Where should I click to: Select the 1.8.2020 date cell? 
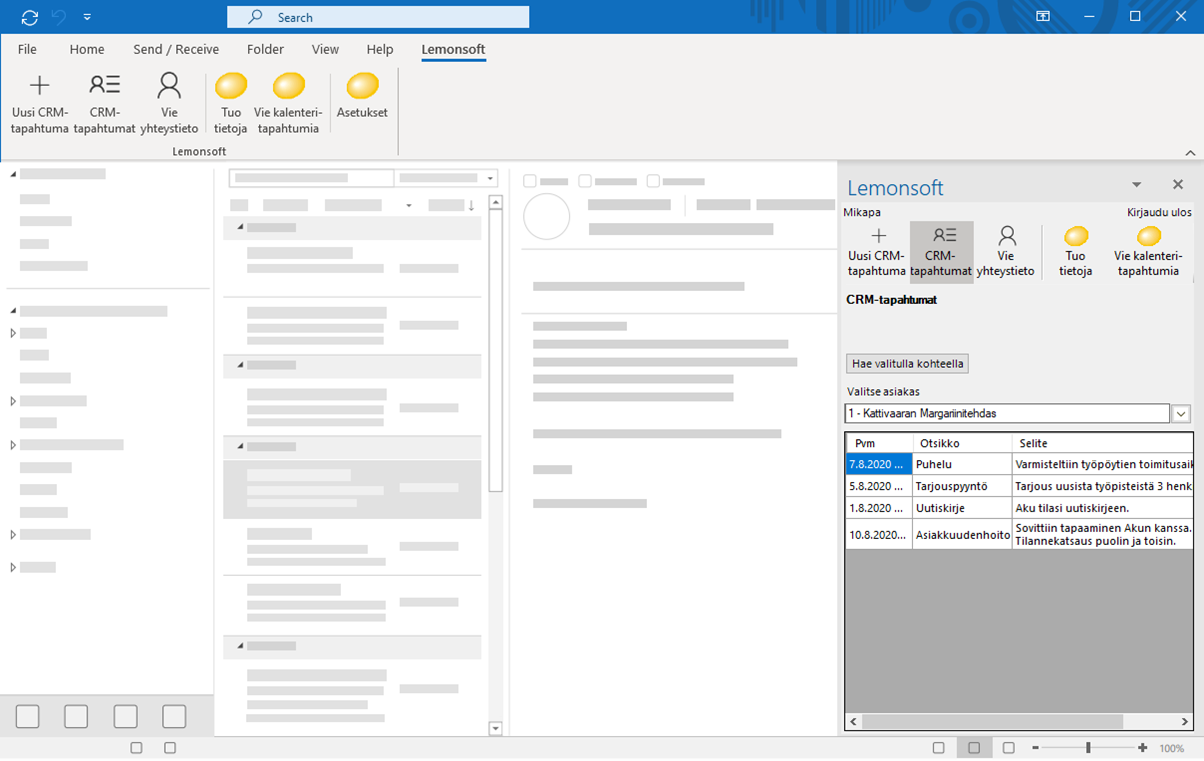click(x=879, y=508)
